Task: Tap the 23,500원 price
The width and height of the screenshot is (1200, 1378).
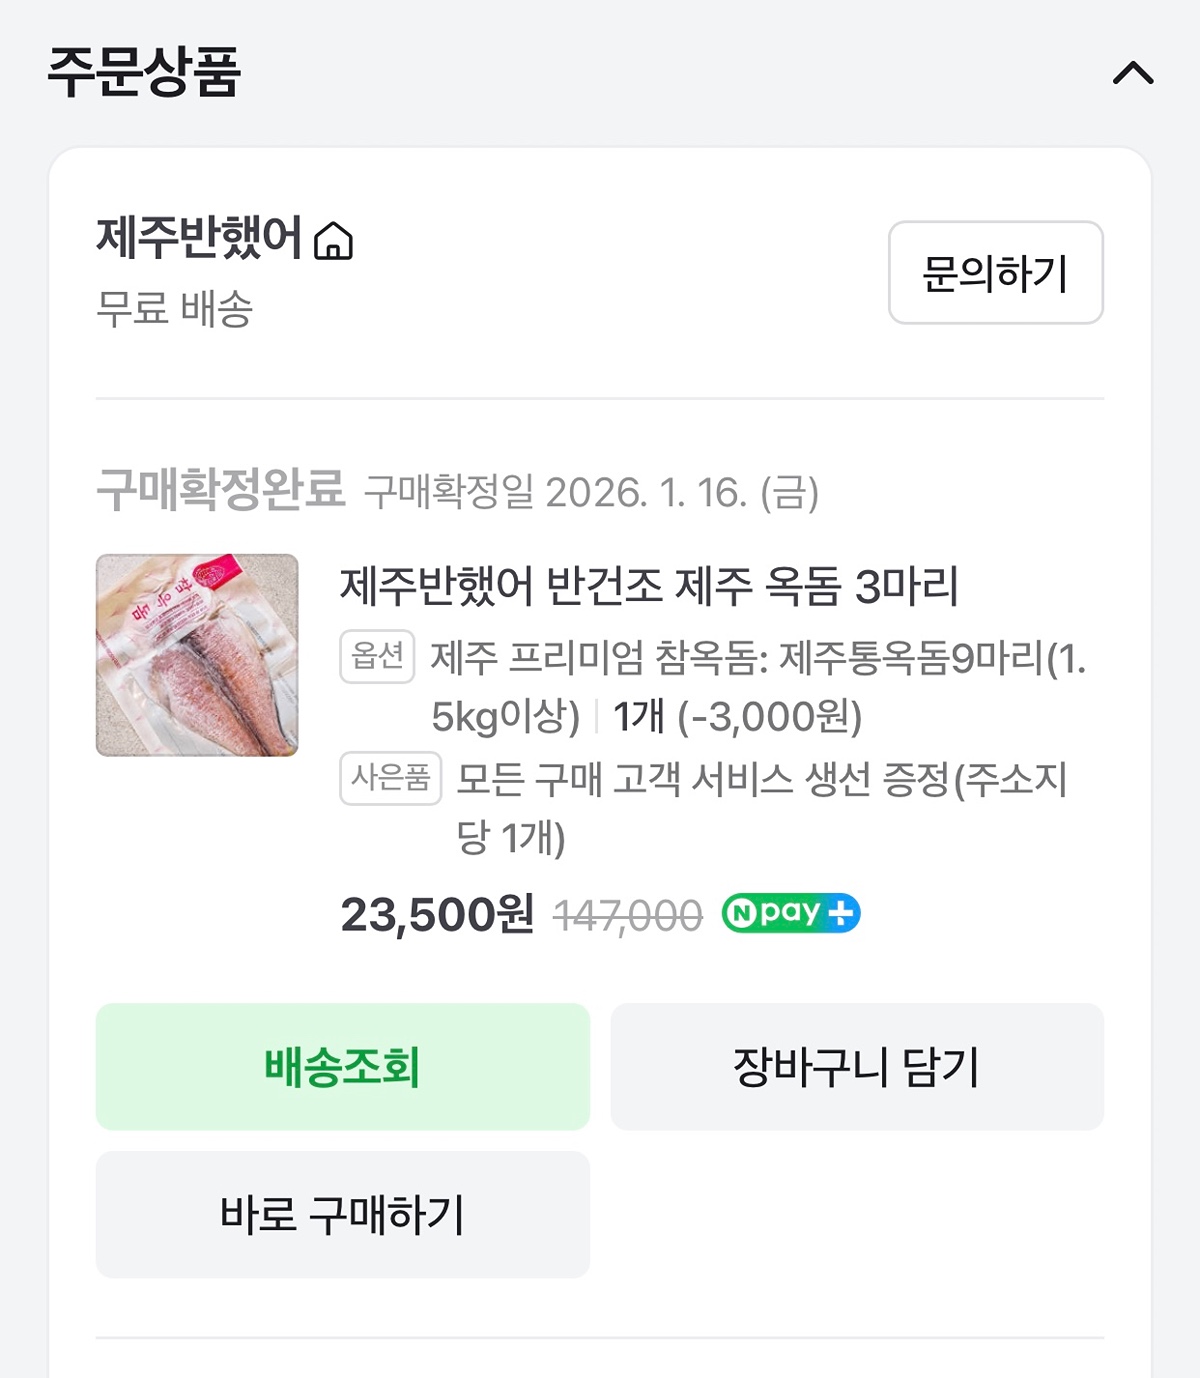Action: click(x=437, y=915)
